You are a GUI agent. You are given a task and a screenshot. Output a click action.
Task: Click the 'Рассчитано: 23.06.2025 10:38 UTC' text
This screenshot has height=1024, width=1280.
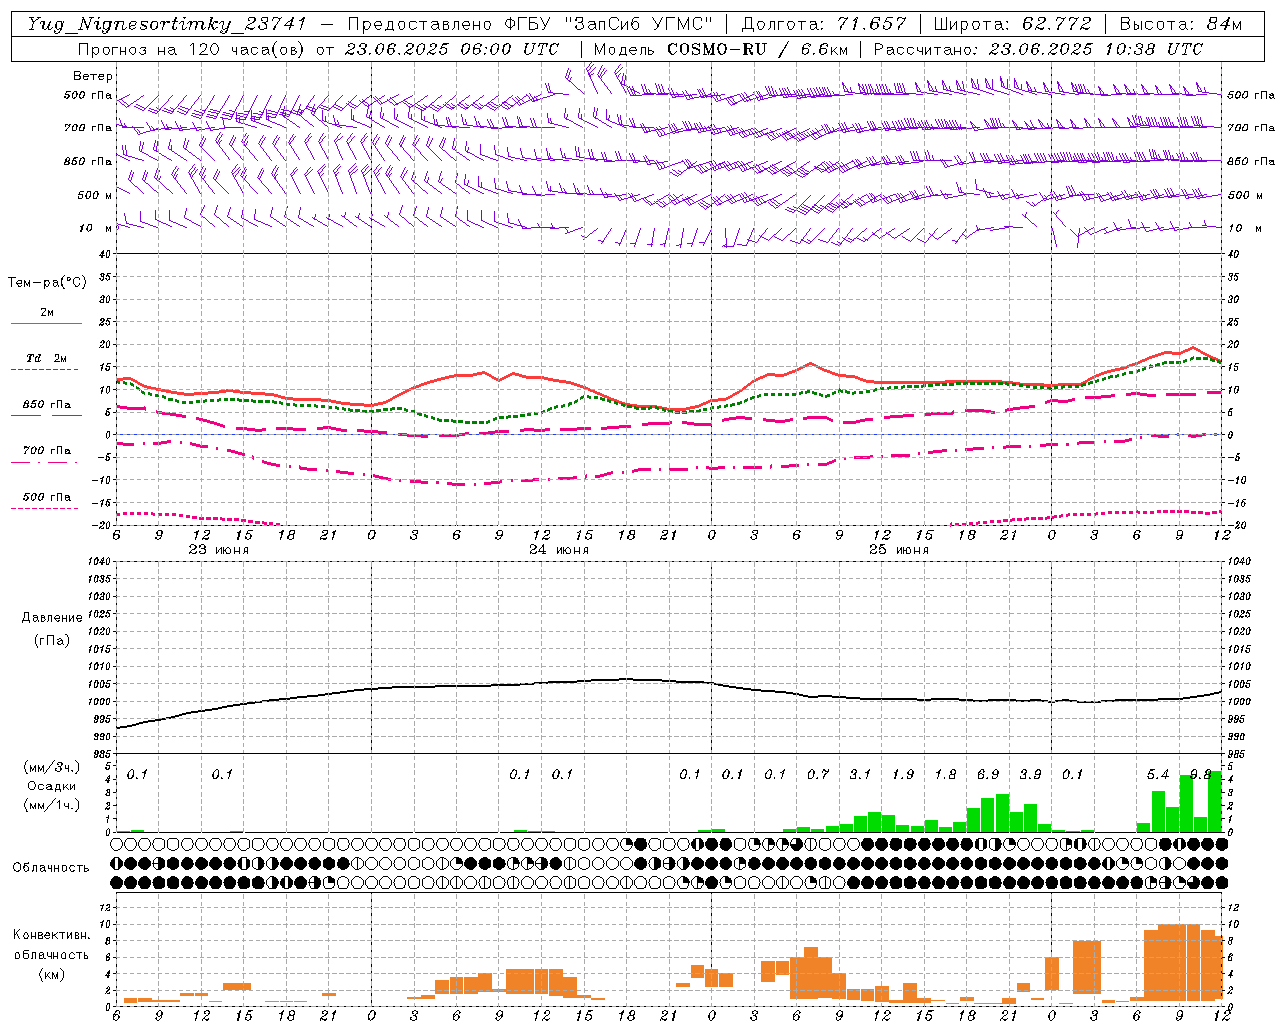point(1038,49)
